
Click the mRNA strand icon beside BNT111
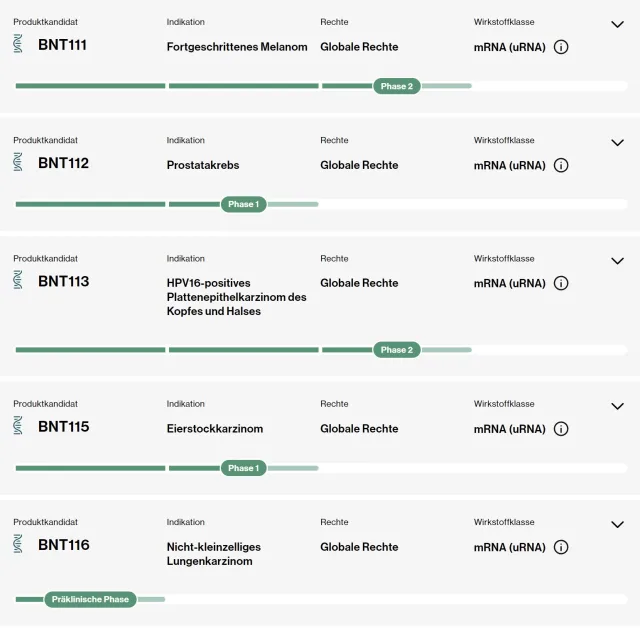click(18, 44)
